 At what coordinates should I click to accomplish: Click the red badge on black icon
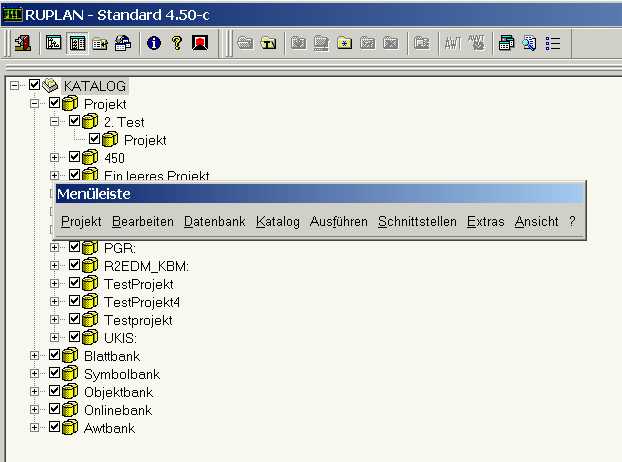click(x=200, y=43)
